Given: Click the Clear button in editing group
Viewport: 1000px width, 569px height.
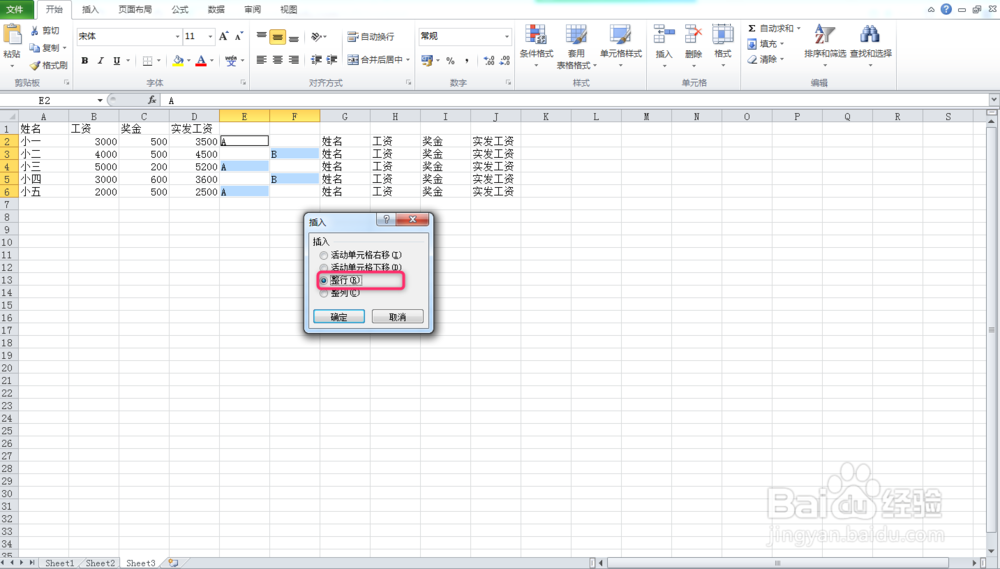Looking at the screenshot, I should (x=765, y=59).
